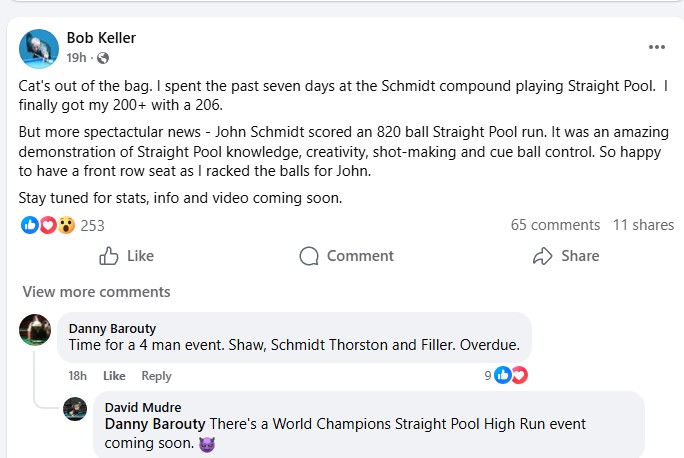Click the post reaction emoji icons

[48, 226]
